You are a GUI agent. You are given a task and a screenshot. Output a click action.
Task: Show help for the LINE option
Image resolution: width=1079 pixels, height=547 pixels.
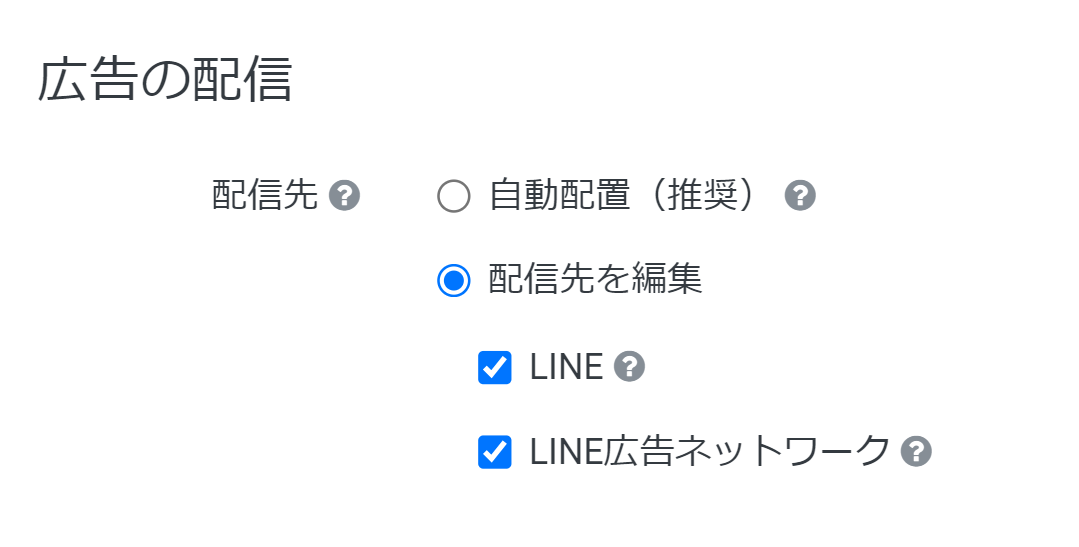(629, 368)
